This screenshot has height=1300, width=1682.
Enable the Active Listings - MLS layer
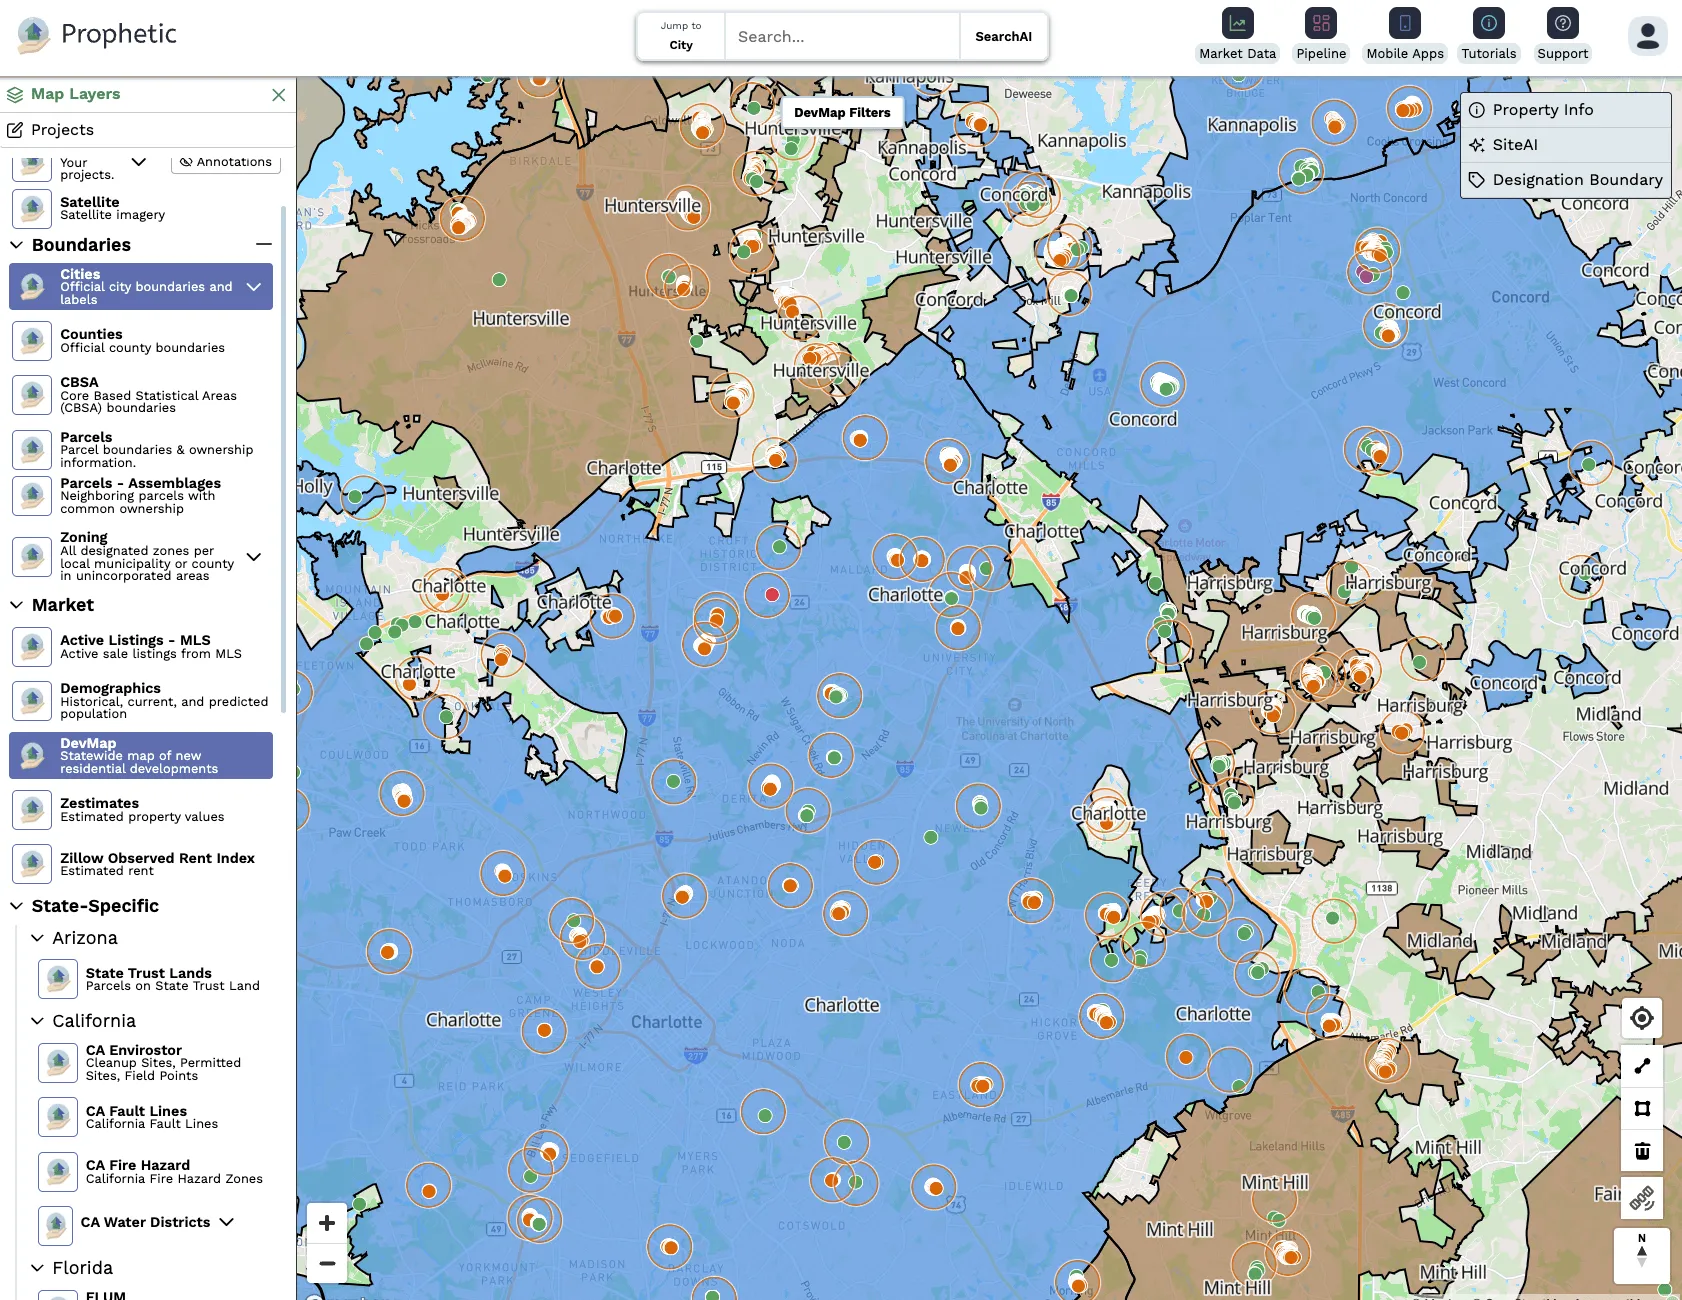tap(140, 647)
